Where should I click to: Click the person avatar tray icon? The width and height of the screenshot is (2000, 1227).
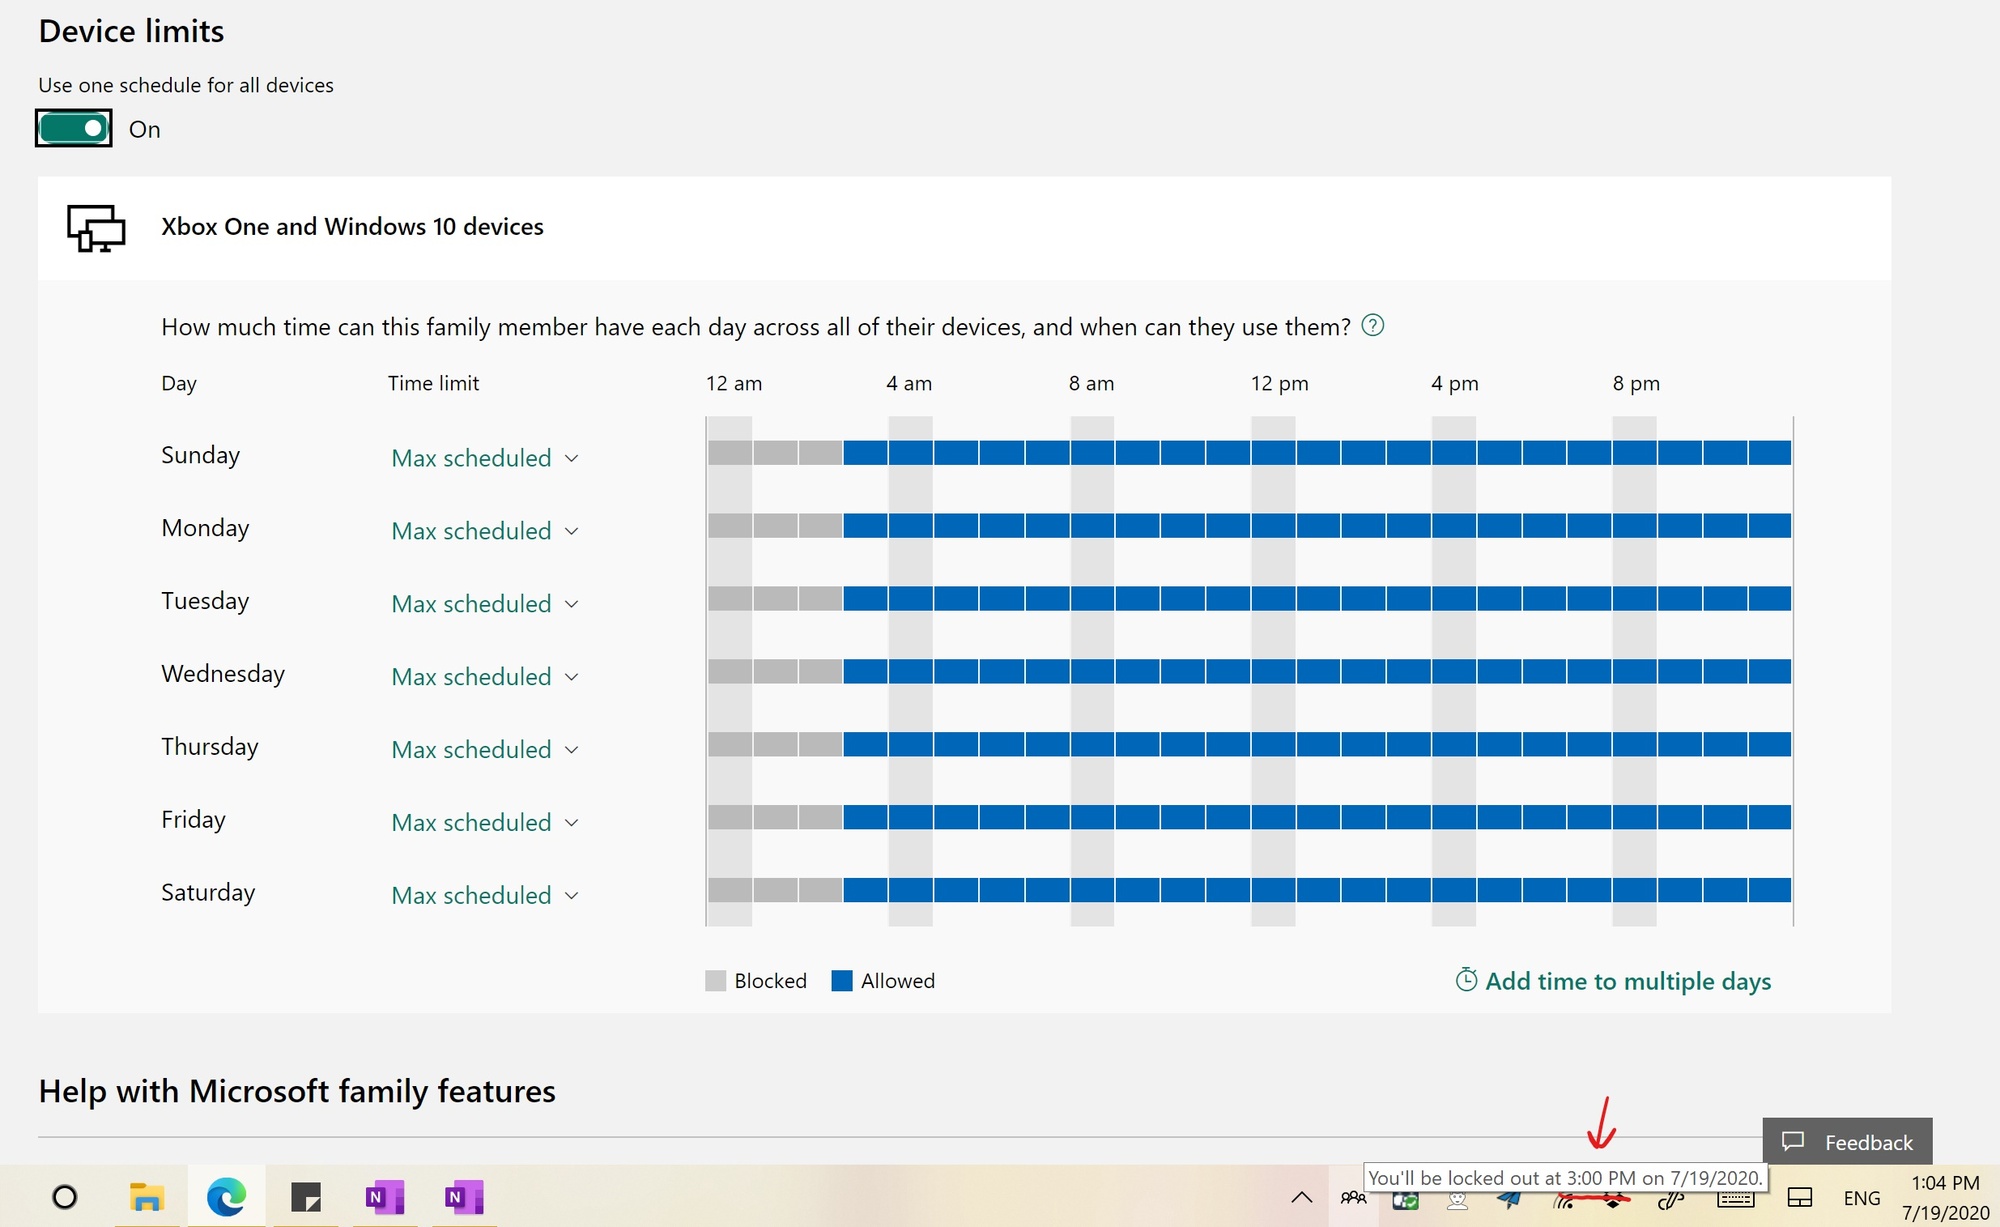click(x=1458, y=1200)
